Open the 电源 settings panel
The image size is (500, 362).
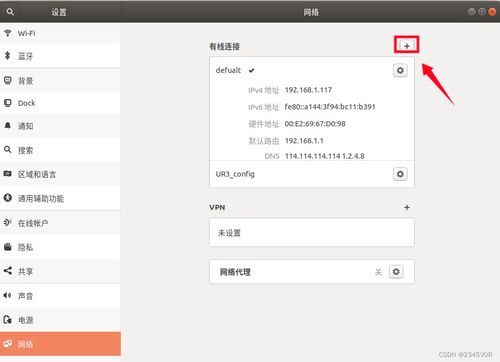60,320
